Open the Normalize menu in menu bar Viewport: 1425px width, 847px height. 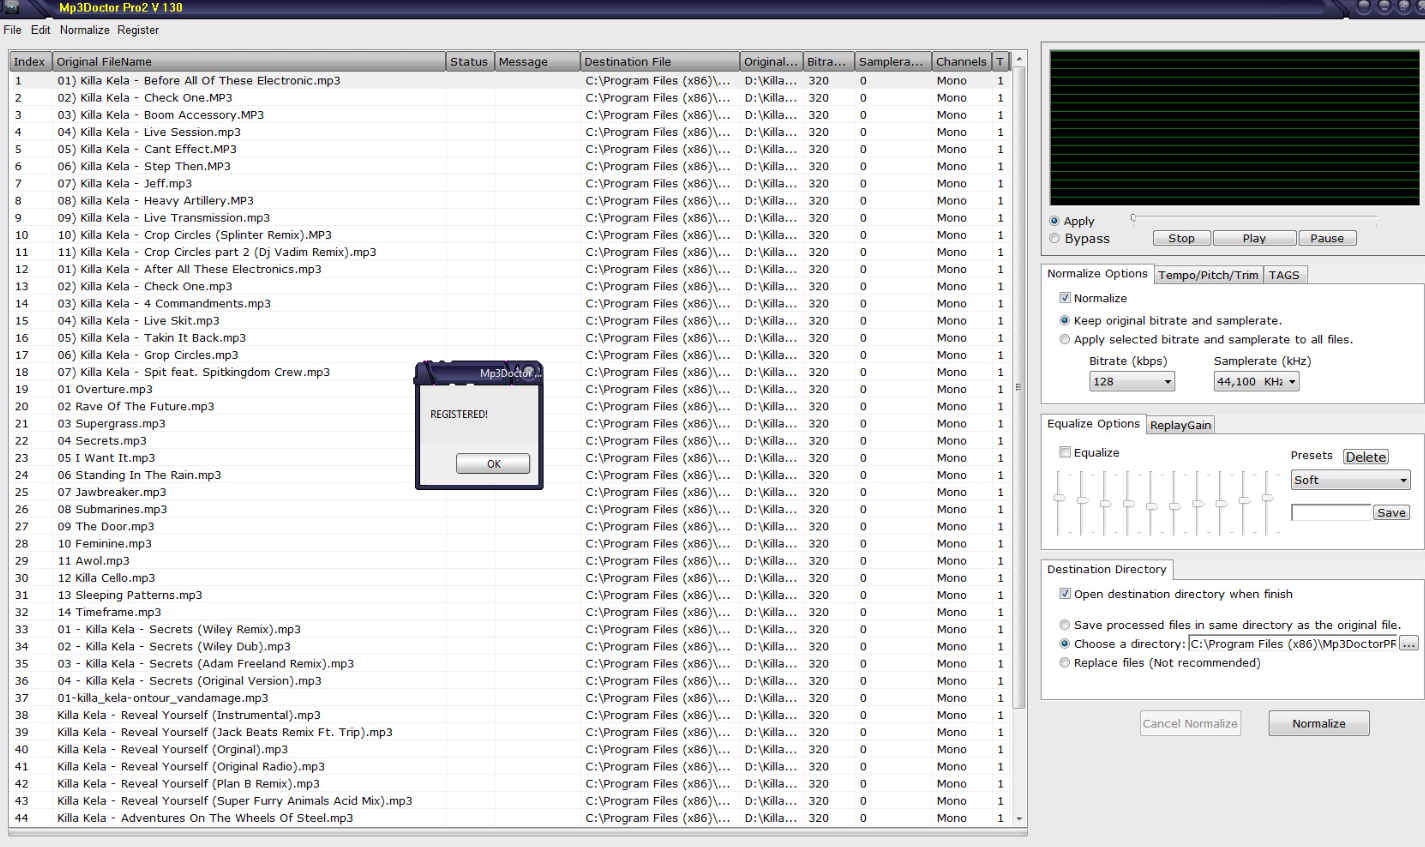coord(84,30)
